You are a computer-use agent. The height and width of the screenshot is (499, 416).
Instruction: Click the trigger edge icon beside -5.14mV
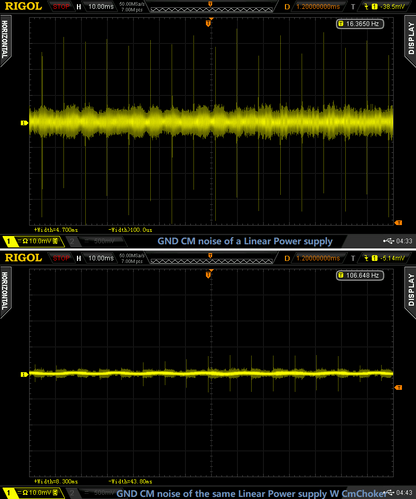click(x=367, y=258)
